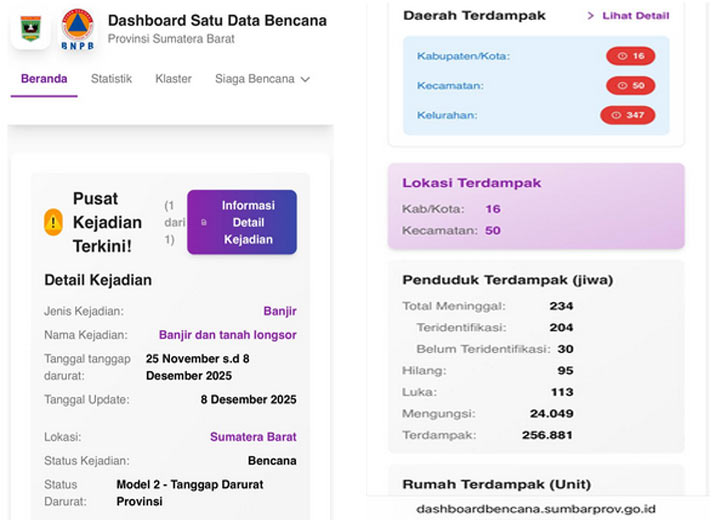This screenshot has height=520, width=728.
Task: Click the BNPB logo icon
Action: click(77, 28)
